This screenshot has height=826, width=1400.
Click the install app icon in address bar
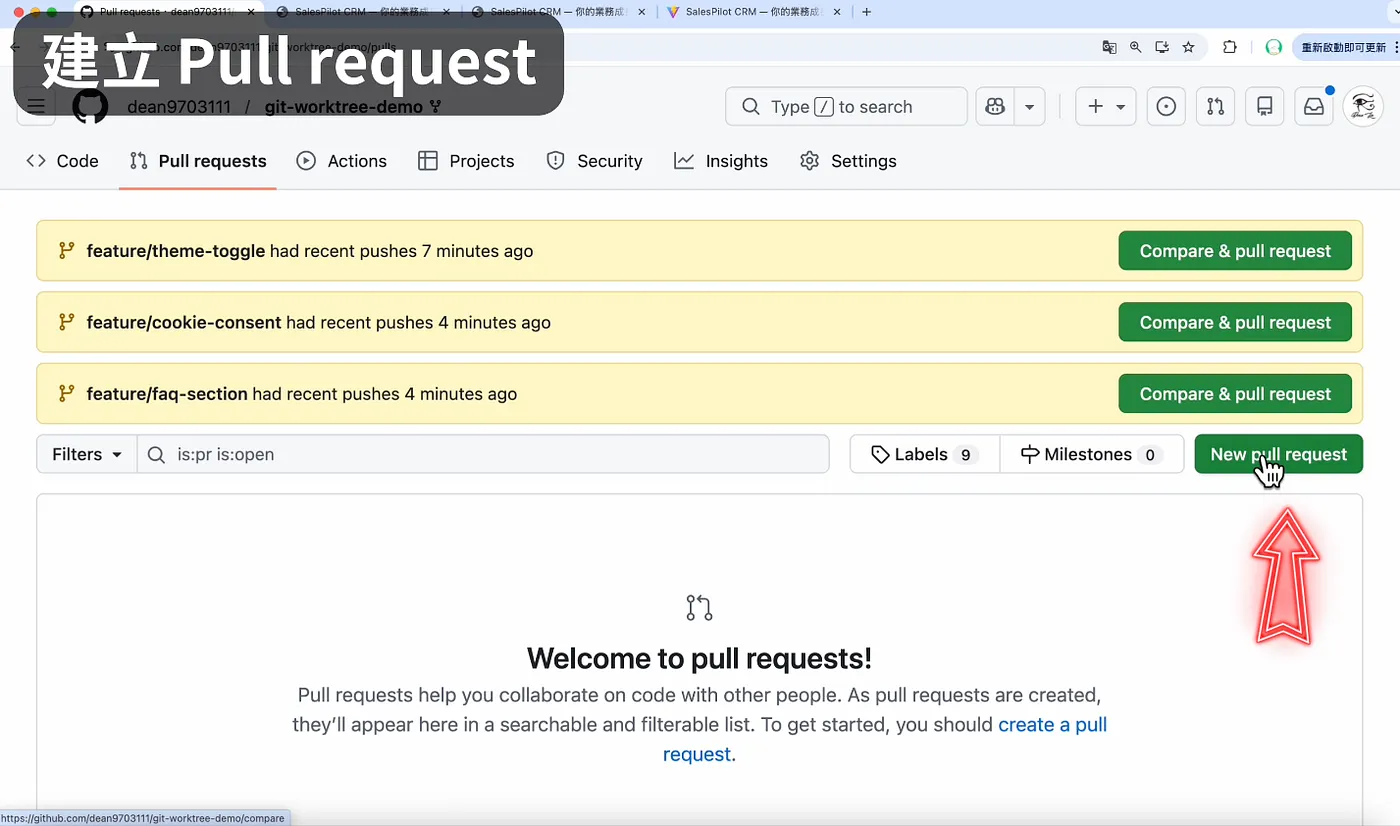(x=1162, y=47)
